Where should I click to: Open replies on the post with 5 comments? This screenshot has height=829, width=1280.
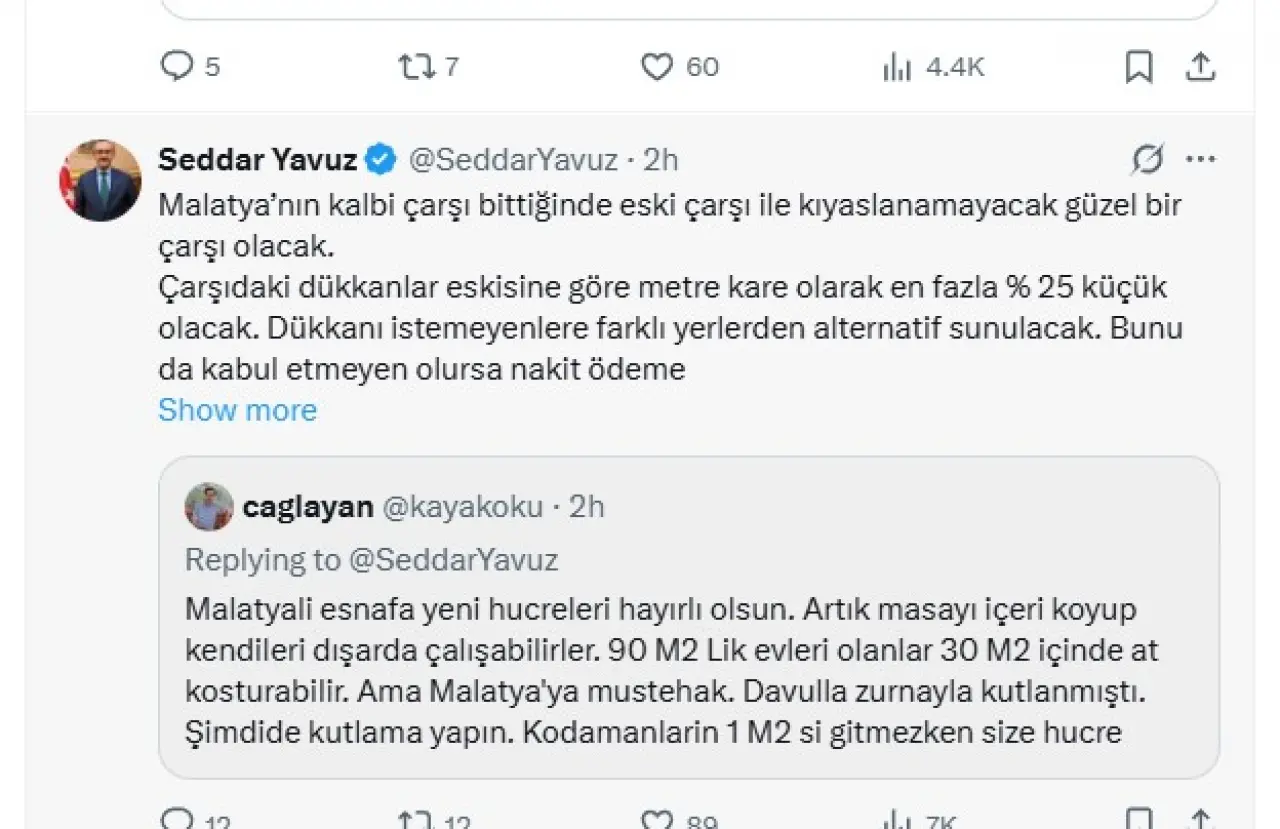[x=190, y=67]
